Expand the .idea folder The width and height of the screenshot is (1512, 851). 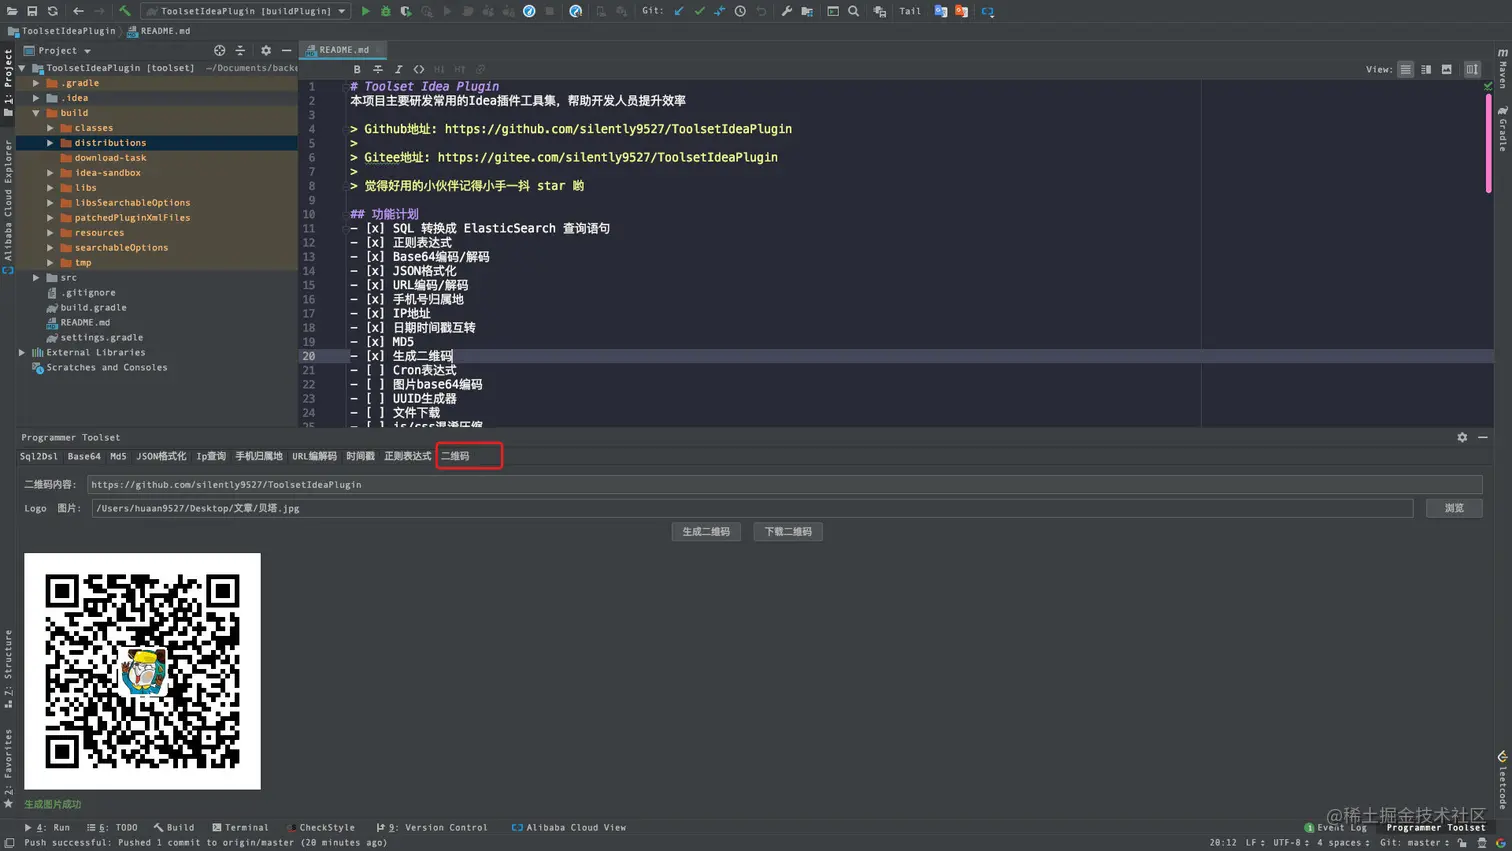pyautogui.click(x=36, y=98)
